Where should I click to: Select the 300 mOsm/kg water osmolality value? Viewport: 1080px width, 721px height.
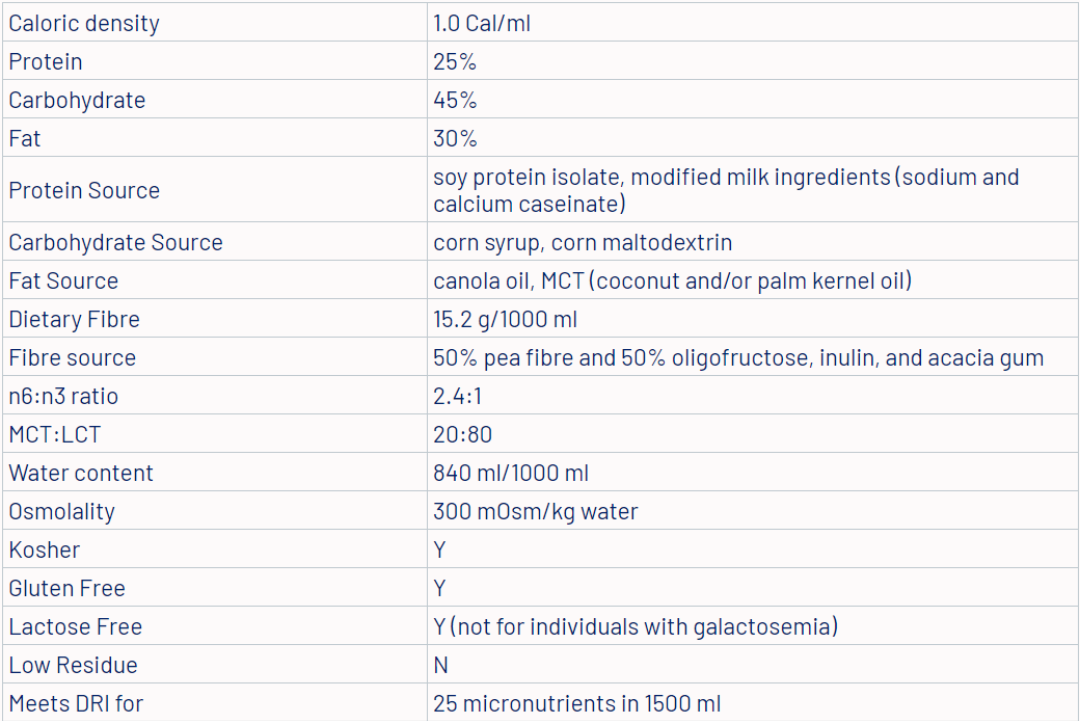(x=535, y=512)
